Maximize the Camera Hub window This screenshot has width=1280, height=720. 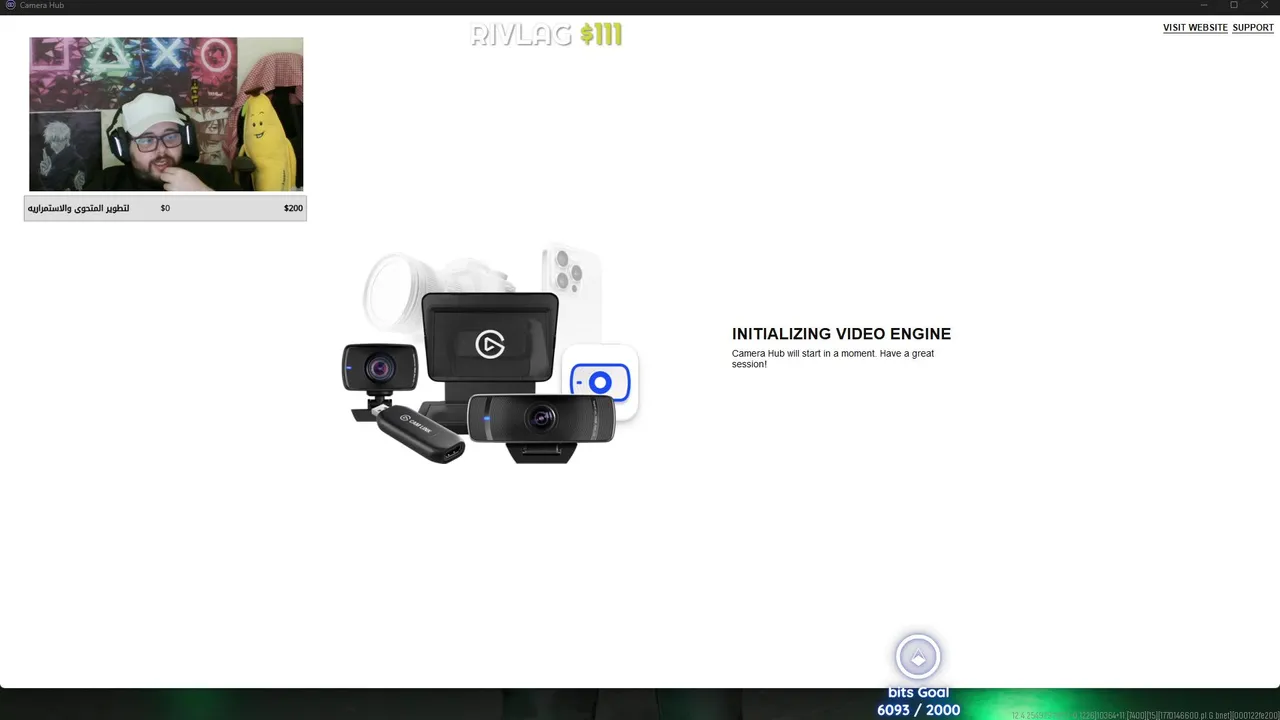(1234, 5)
